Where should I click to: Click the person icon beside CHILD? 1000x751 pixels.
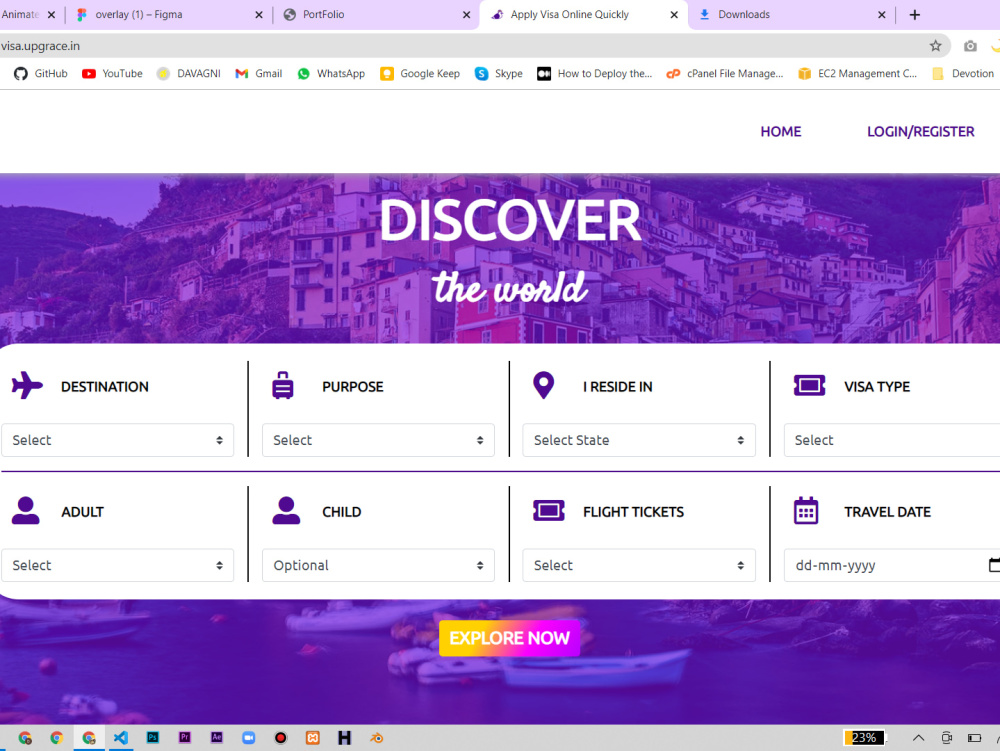[286, 511]
